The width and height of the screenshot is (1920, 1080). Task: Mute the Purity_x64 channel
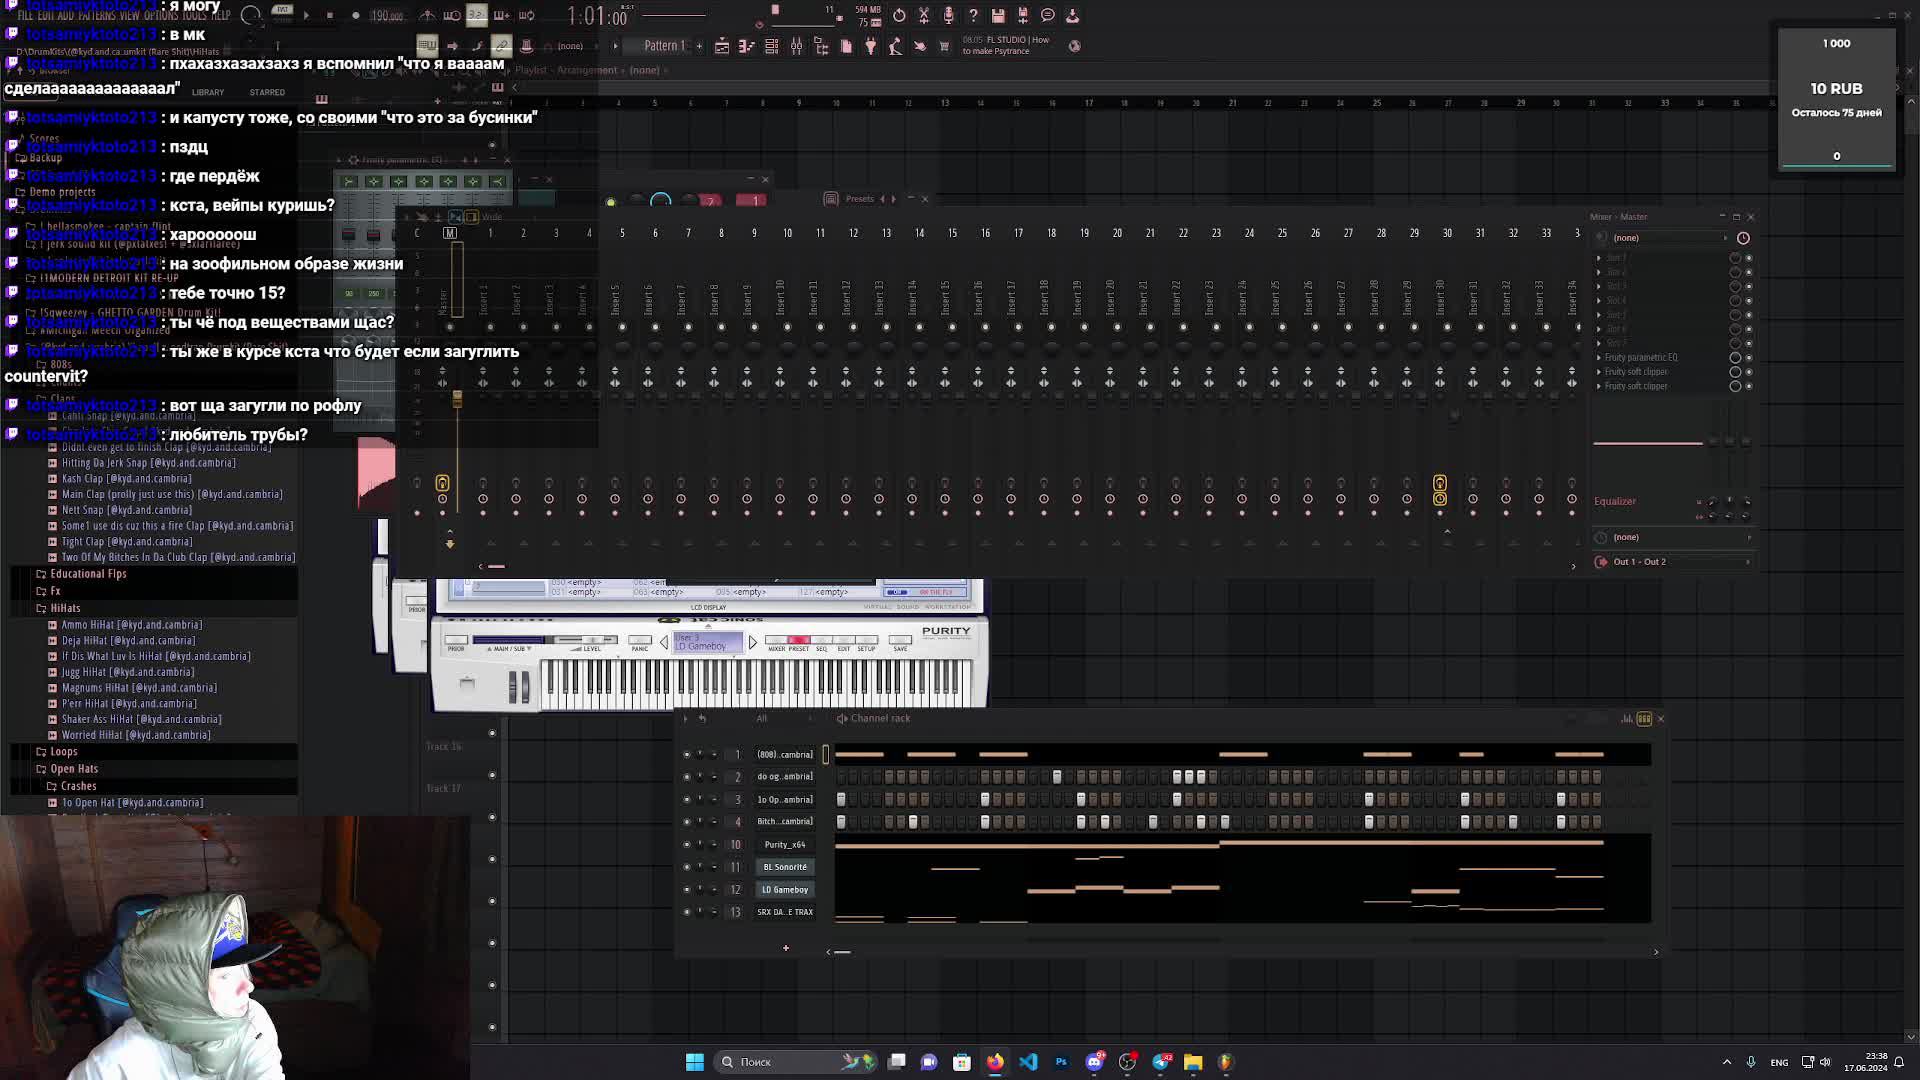pyautogui.click(x=687, y=845)
